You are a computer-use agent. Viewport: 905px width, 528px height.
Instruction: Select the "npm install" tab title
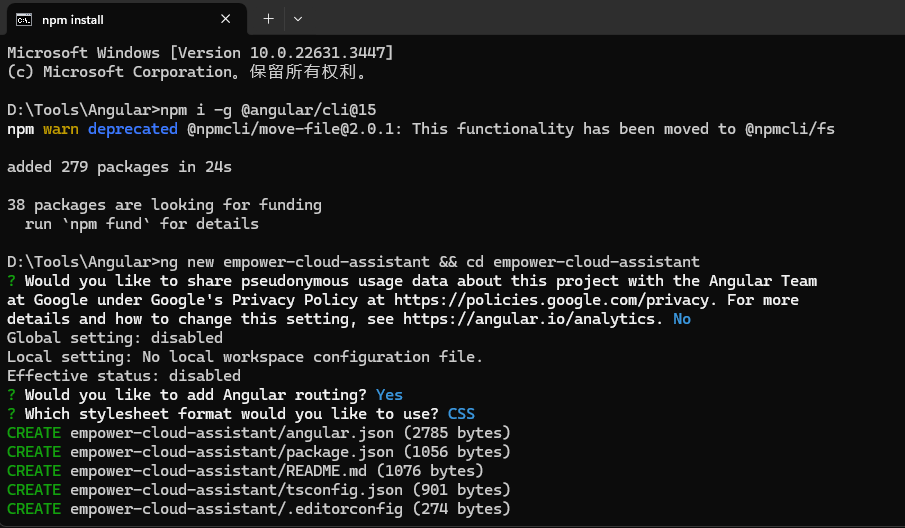pyautogui.click(x=72, y=20)
